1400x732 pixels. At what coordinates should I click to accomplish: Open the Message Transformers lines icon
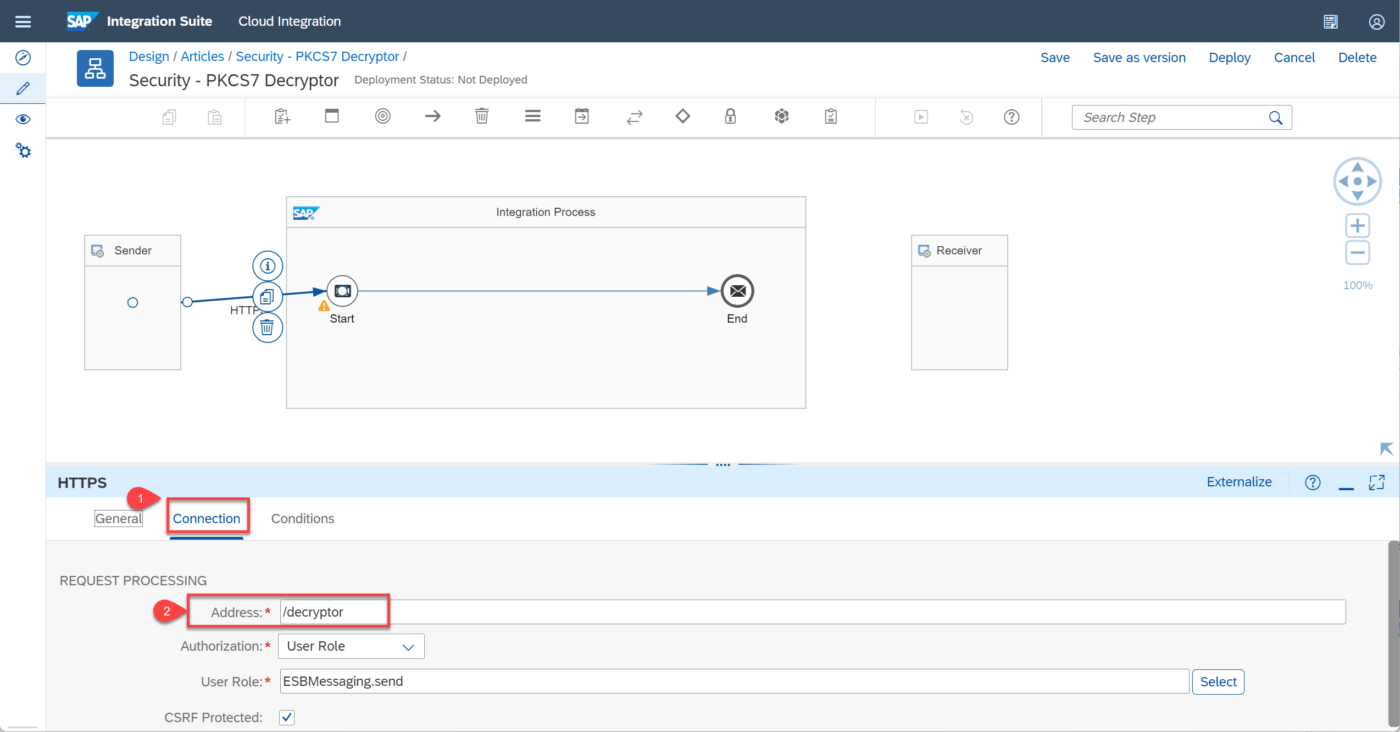click(x=533, y=116)
